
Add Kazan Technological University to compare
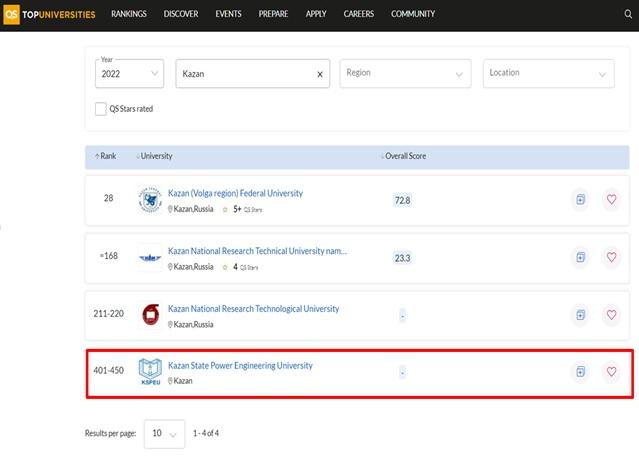click(580, 315)
